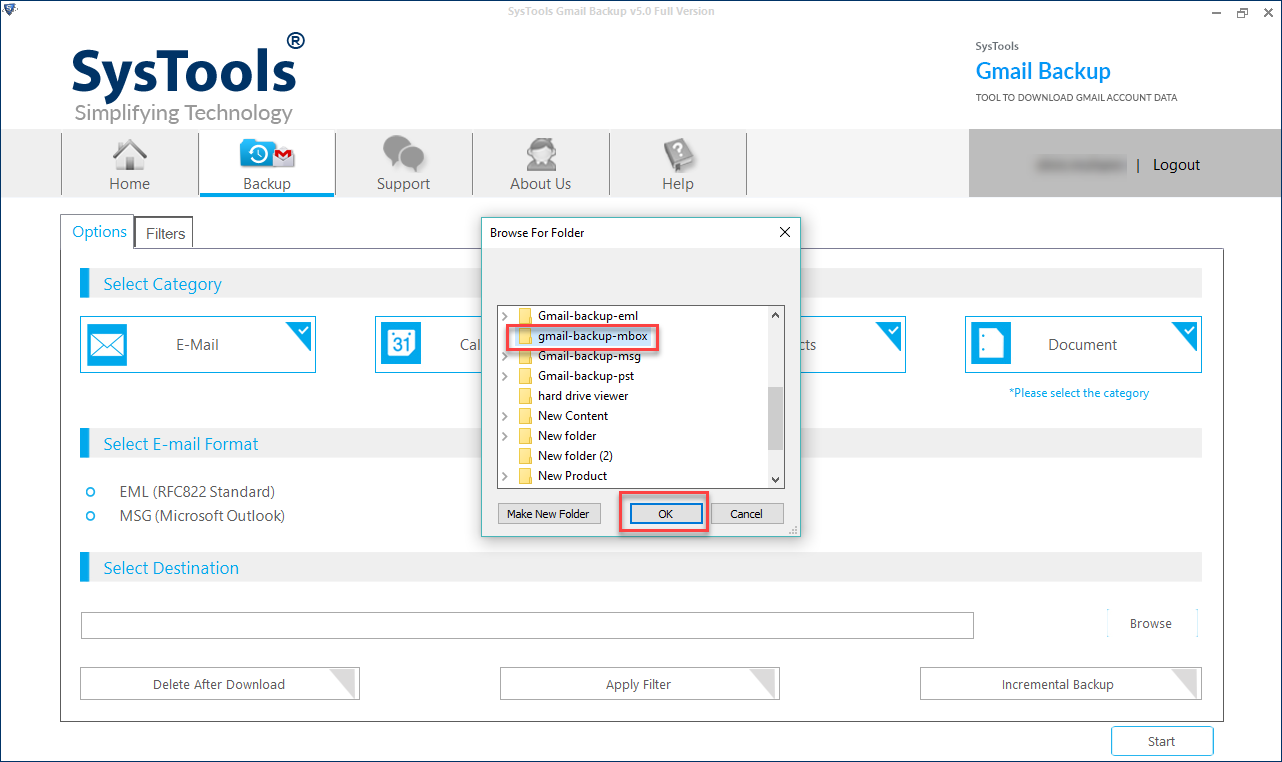1282x762 pixels.
Task: Expand the Gmail-backup-msg folder node
Action: coord(505,356)
